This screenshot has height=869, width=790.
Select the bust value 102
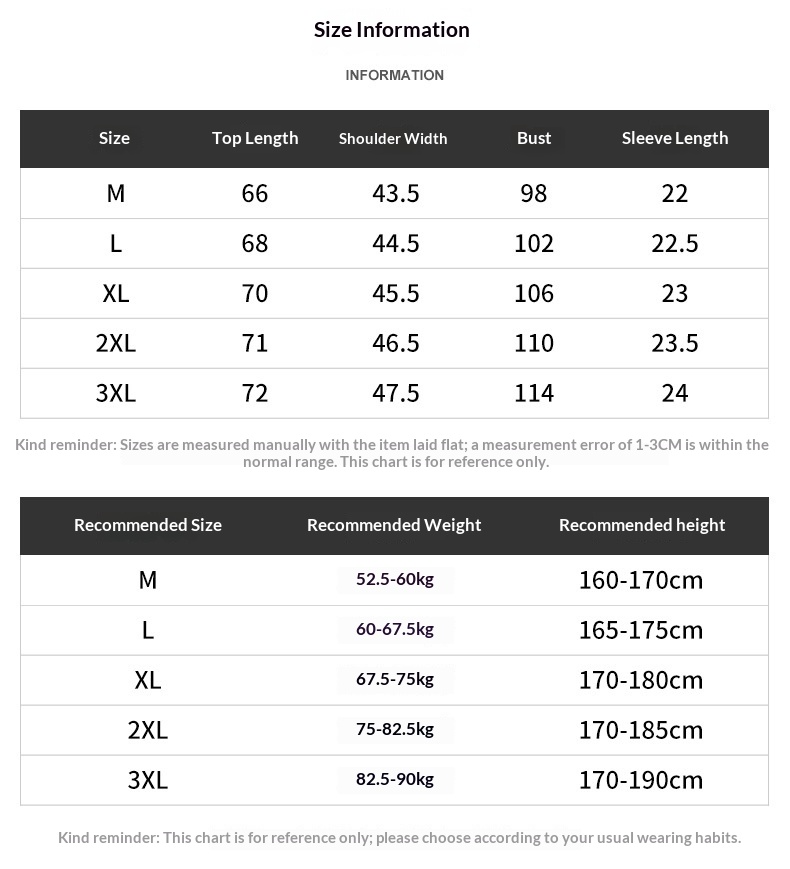534,243
